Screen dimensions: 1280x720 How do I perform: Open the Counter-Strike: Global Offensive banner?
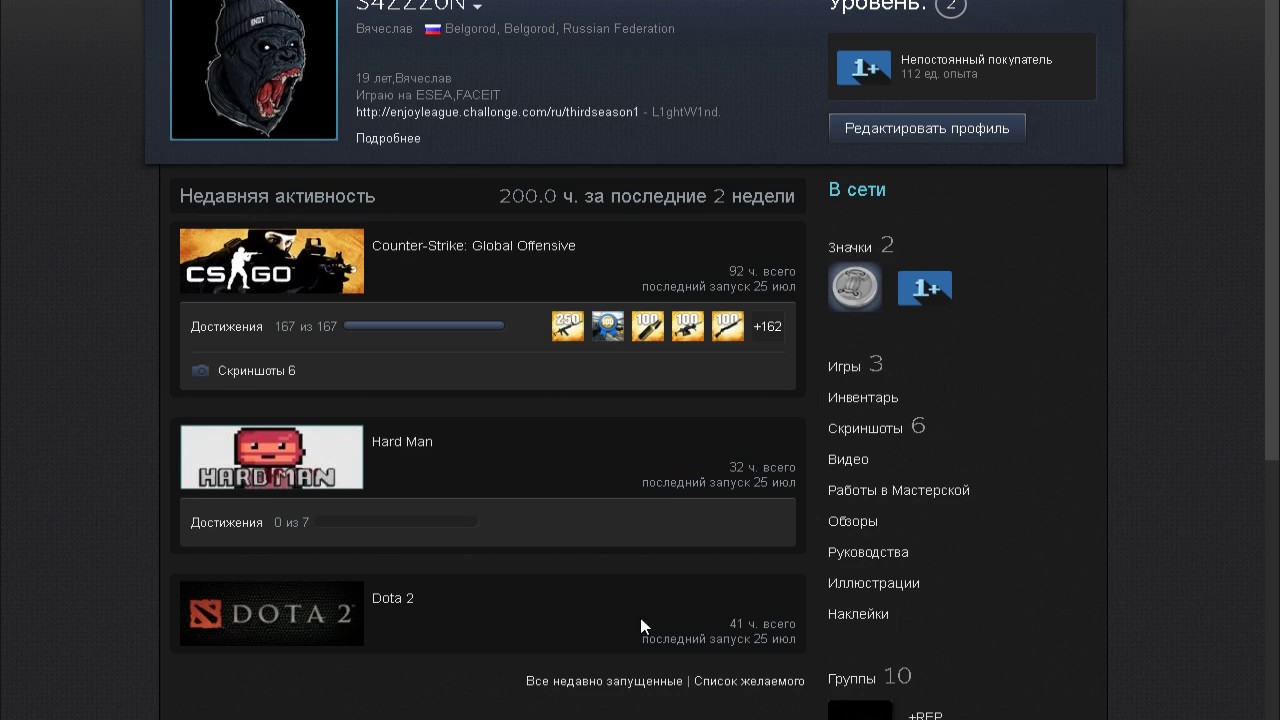click(272, 261)
